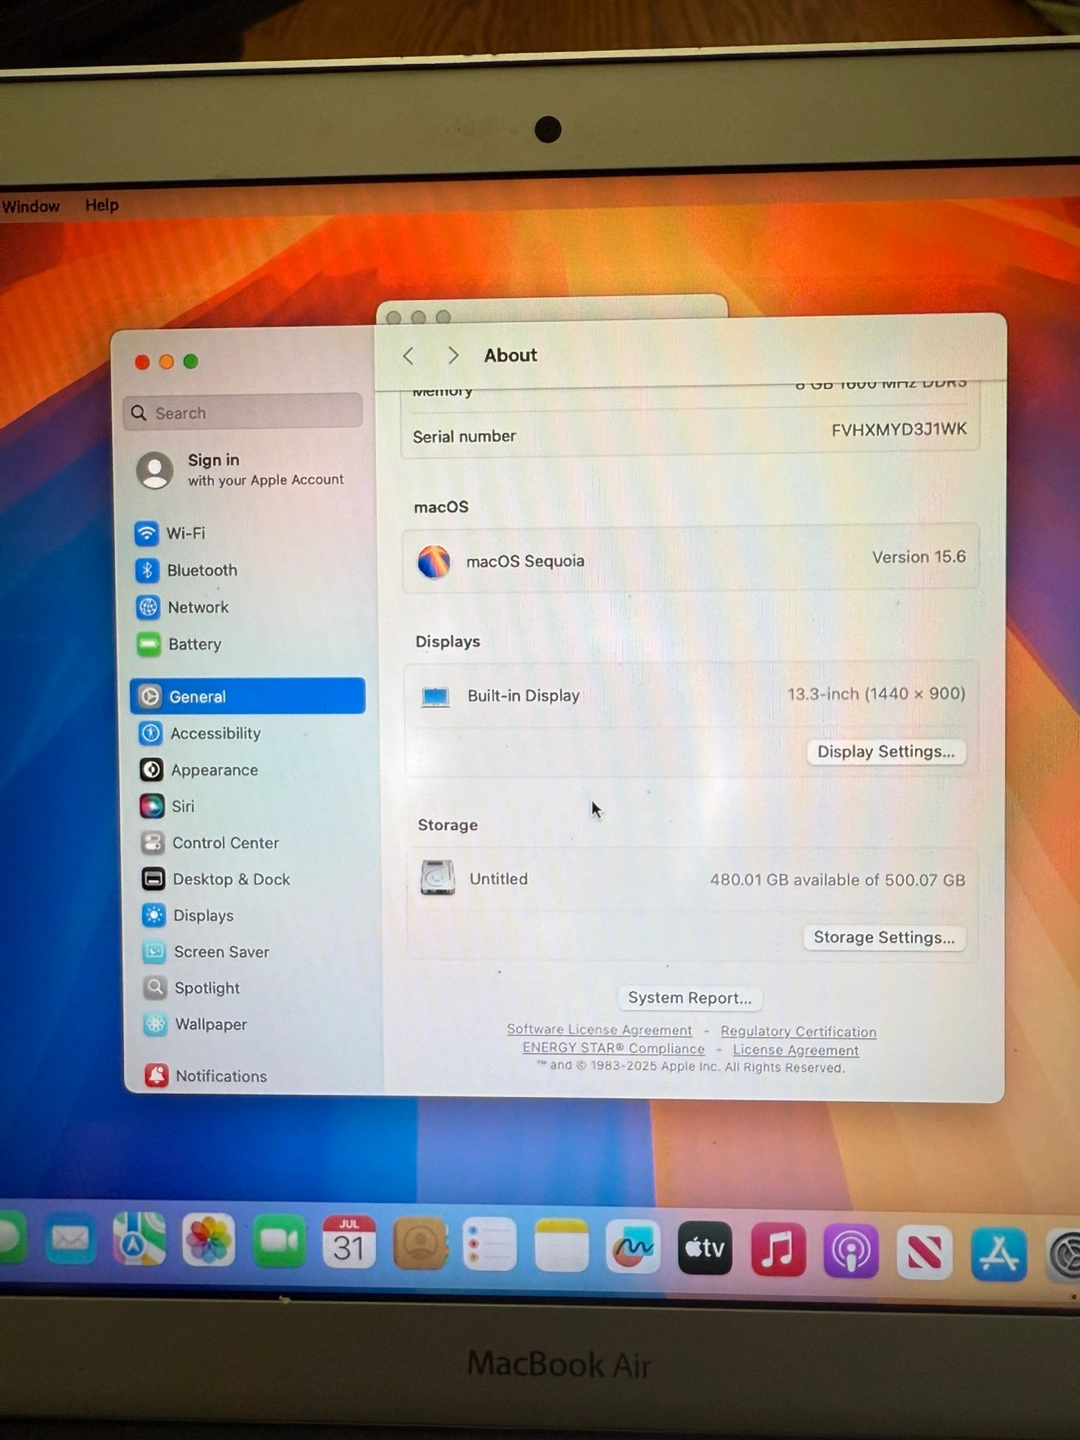This screenshot has width=1080, height=1440.
Task: Click the Version 15.6 text
Action: (919, 557)
